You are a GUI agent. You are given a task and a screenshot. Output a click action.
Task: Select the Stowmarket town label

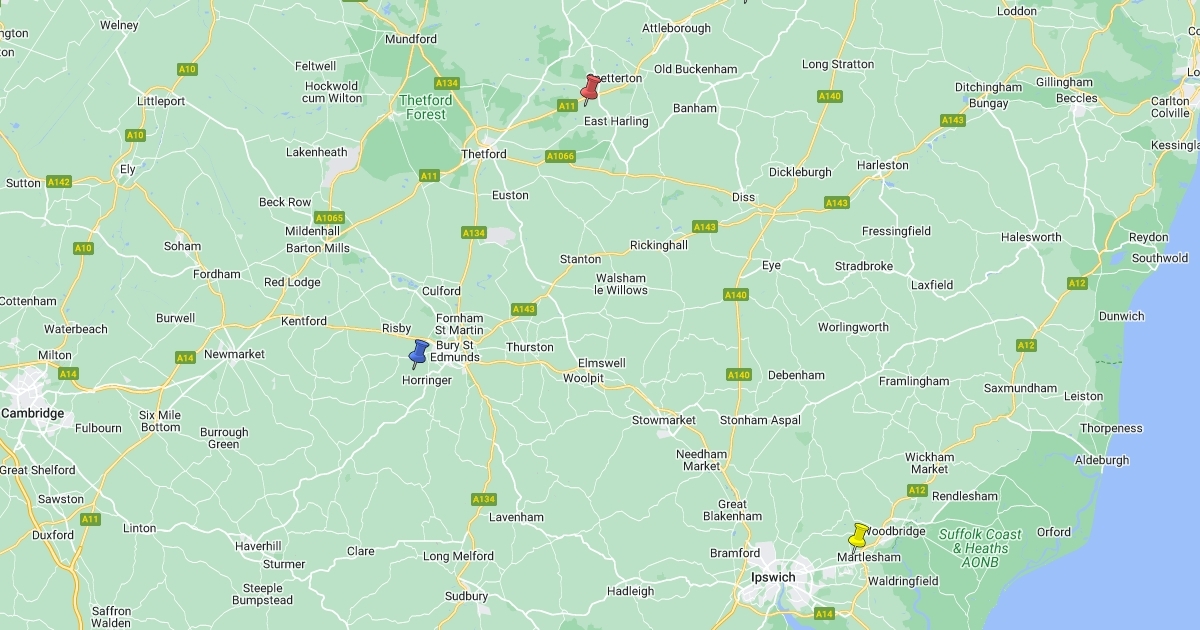click(664, 420)
